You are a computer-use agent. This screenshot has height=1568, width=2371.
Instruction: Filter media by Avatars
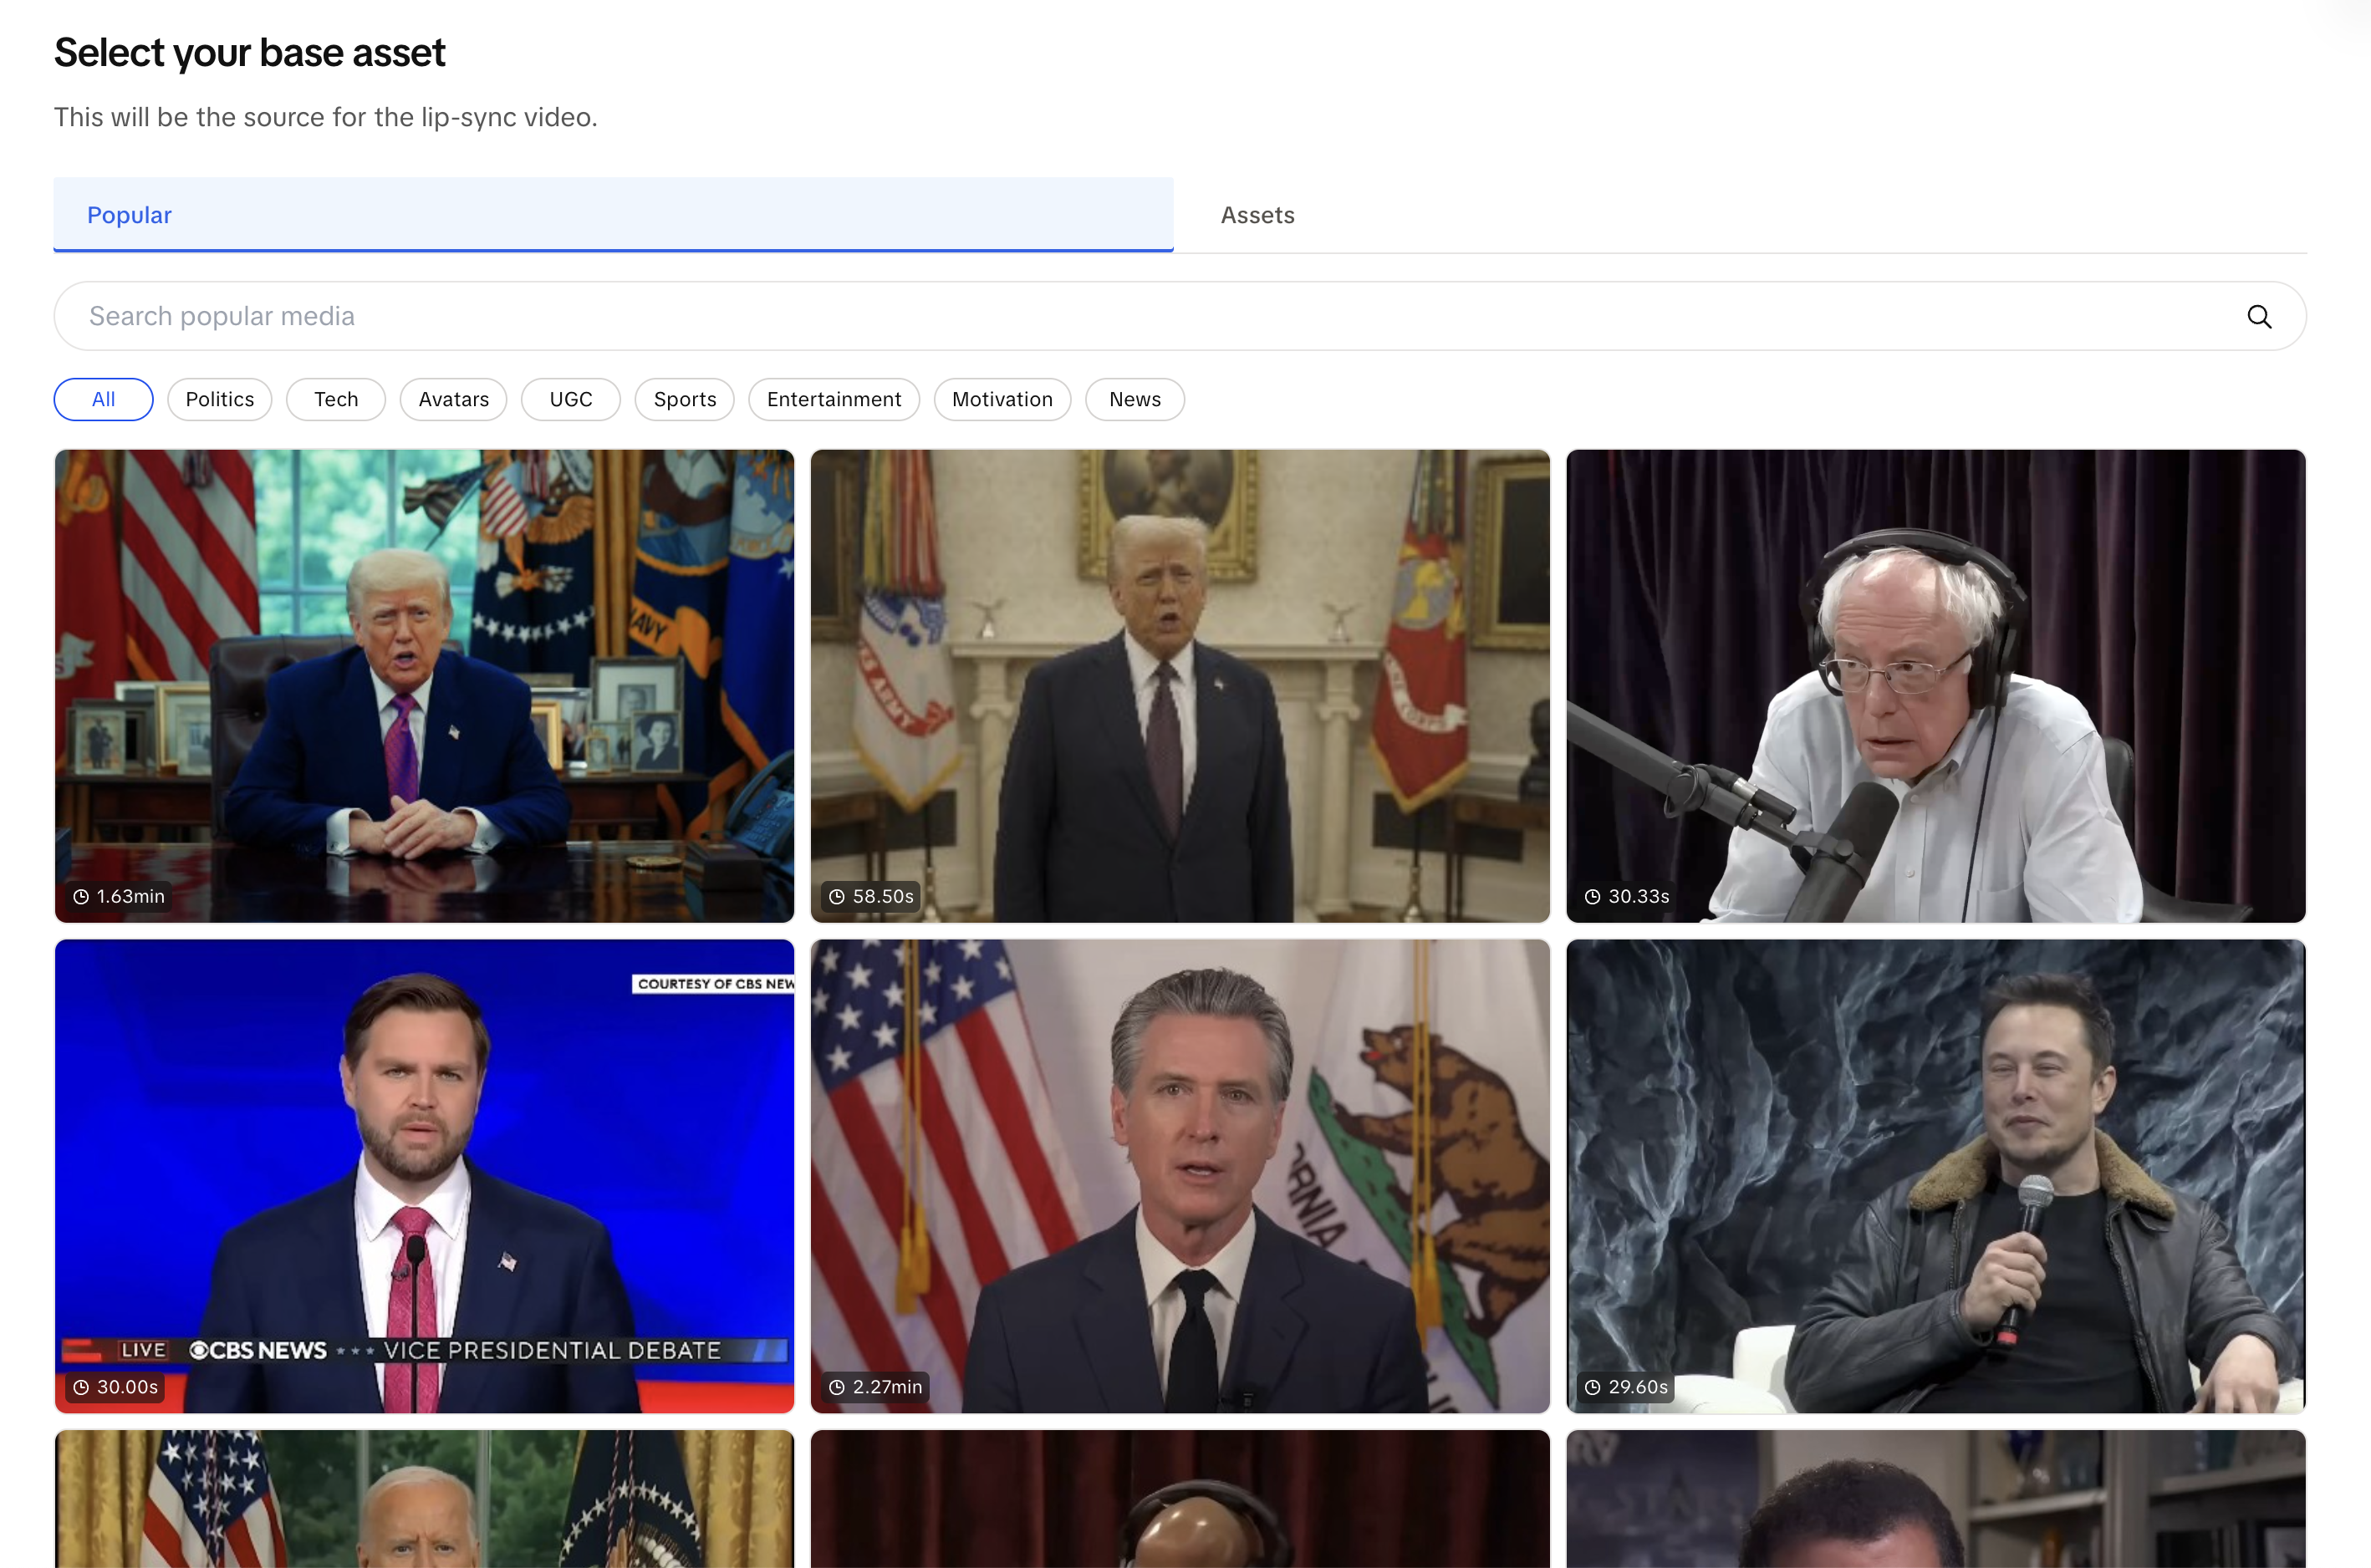(x=453, y=400)
